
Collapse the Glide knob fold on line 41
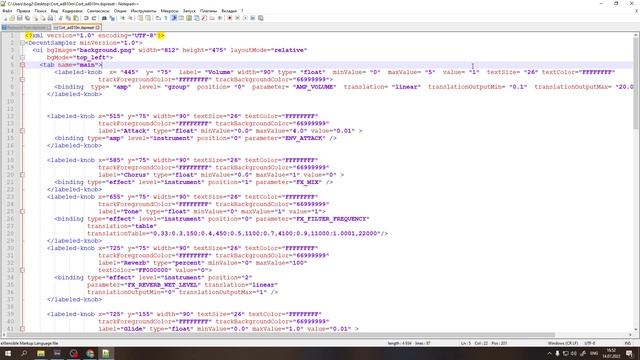click(22, 329)
